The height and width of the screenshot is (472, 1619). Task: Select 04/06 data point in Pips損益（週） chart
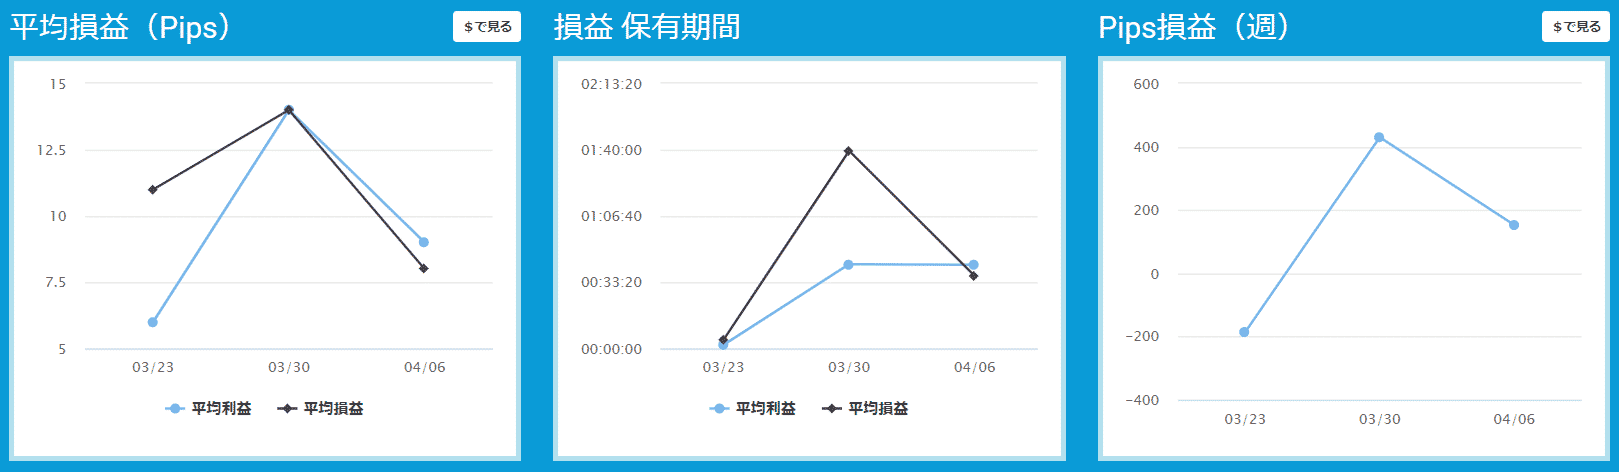pos(1514,225)
